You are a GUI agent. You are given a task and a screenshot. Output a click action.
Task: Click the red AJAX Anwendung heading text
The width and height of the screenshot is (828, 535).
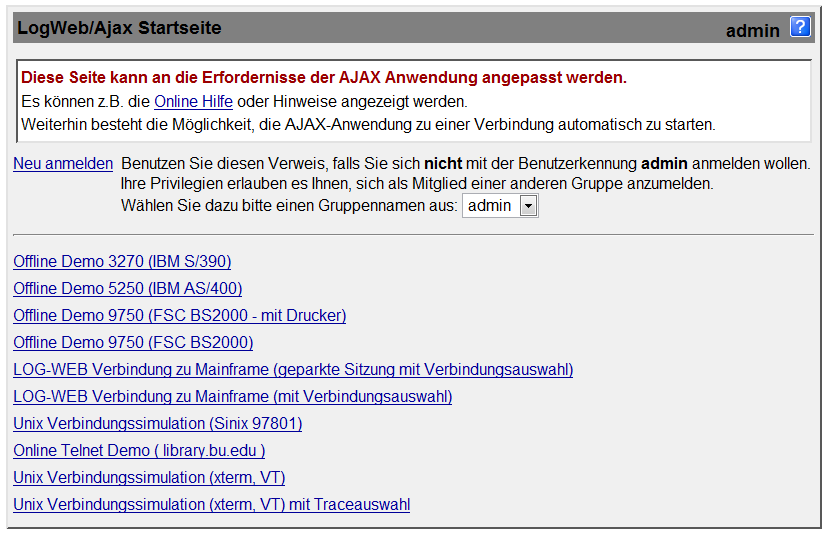[x=324, y=78]
